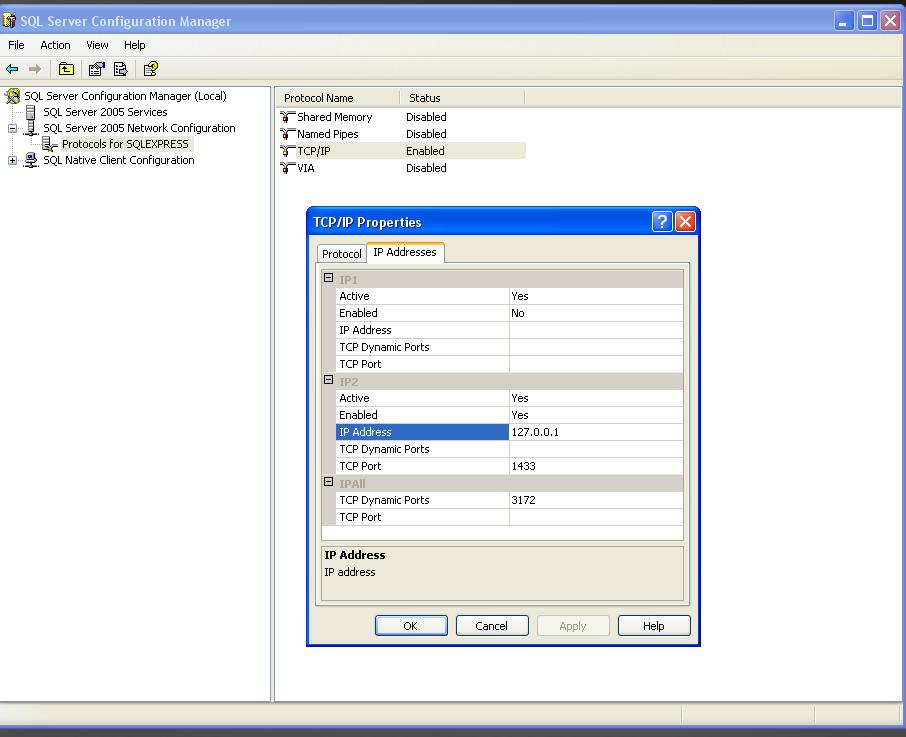Click the Named Pipes protocol icon
The width and height of the screenshot is (906, 737).
pos(287,134)
